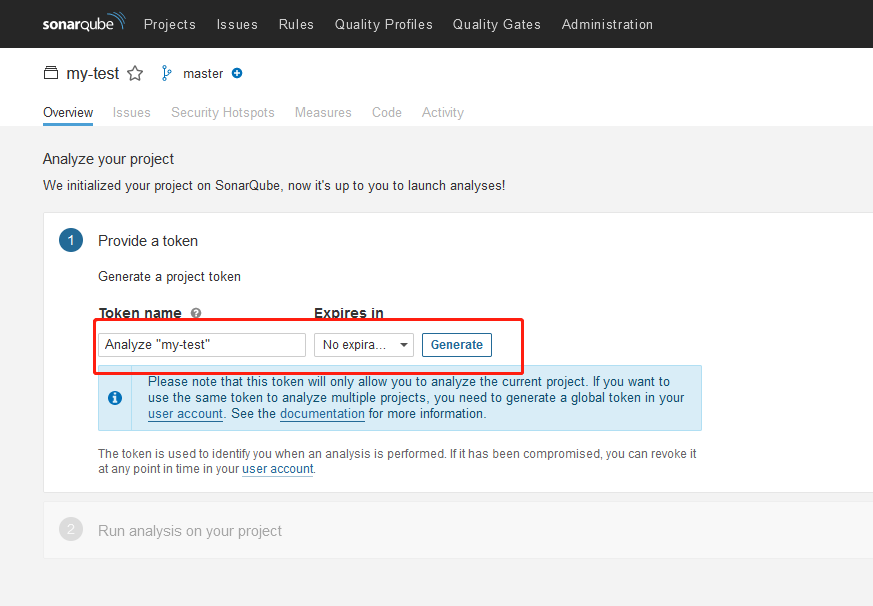The image size is (873, 606).
Task: Click Token name help question icon
Action: pyautogui.click(x=196, y=313)
